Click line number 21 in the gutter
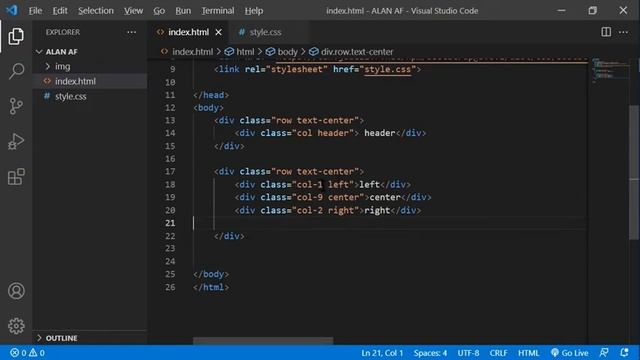This screenshot has height=360, width=640. point(170,223)
